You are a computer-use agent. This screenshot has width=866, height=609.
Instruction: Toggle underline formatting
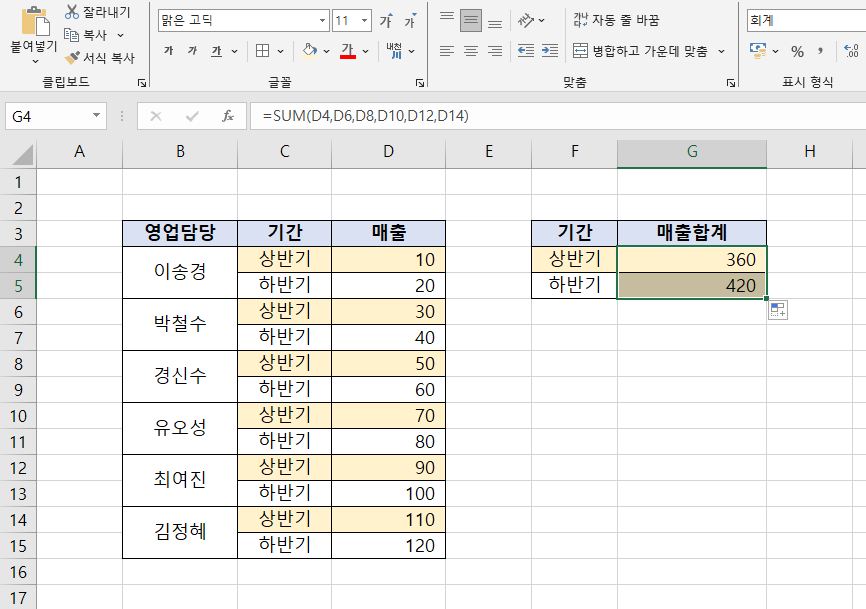216,51
